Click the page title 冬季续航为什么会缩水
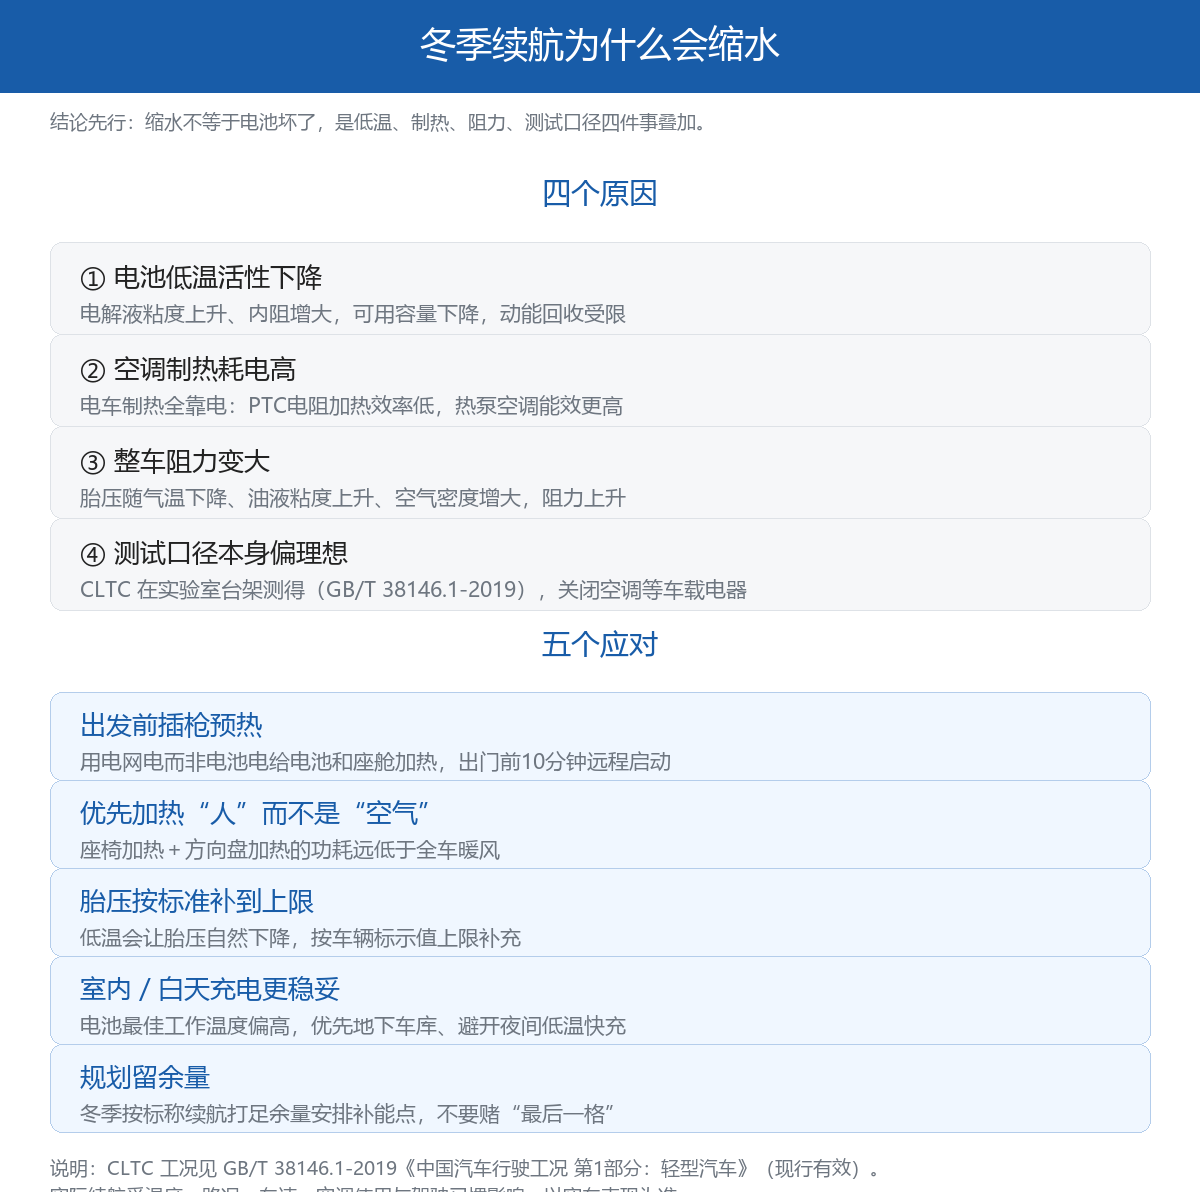This screenshot has width=1200, height=1192. (x=599, y=45)
